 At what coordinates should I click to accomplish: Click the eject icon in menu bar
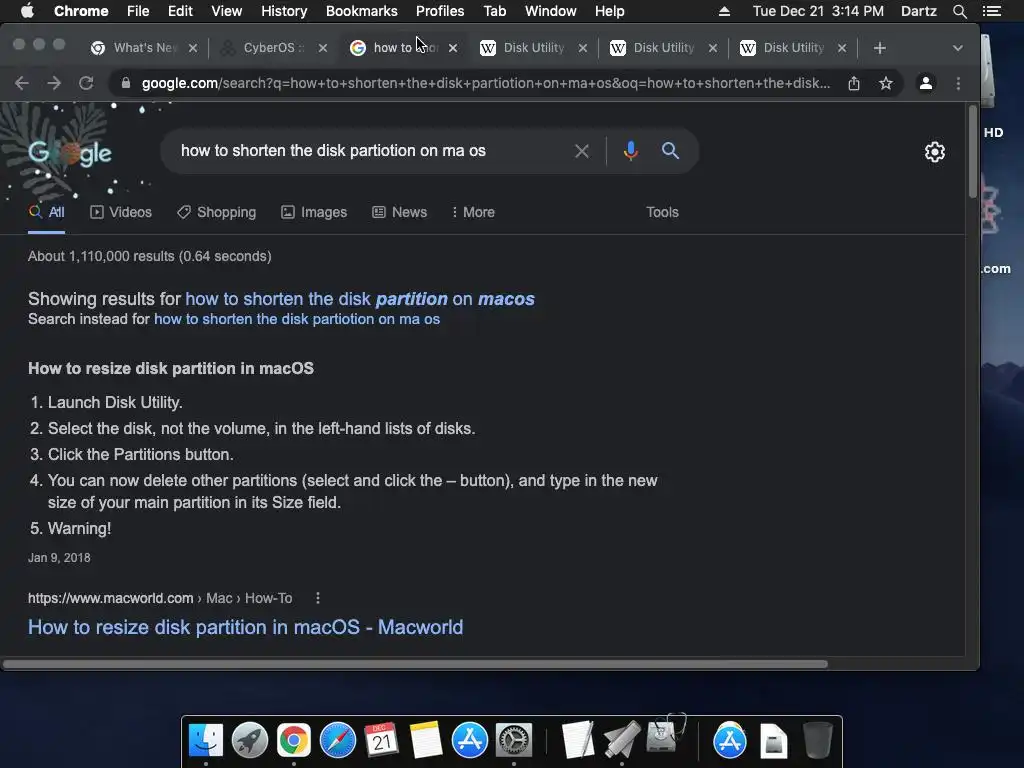click(724, 11)
